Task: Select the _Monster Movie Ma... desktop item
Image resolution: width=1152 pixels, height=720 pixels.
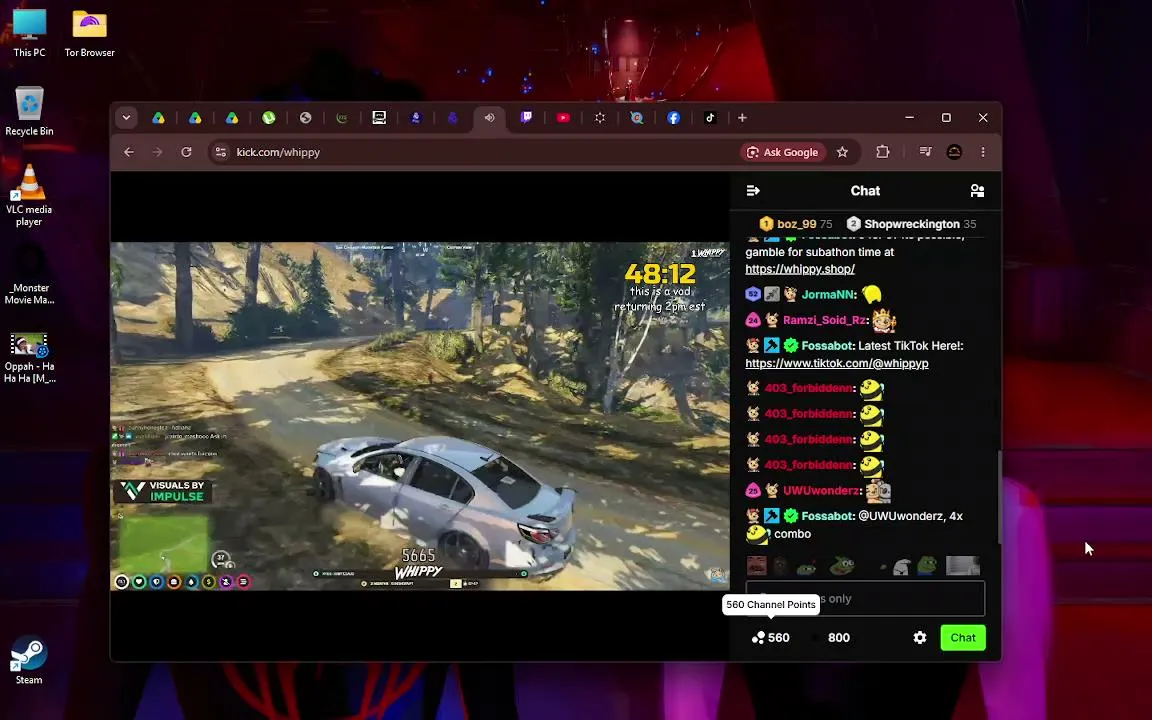Action: tap(29, 274)
